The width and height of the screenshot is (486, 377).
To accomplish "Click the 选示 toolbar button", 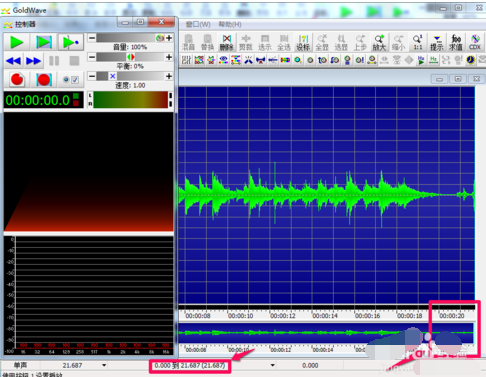I will point(265,43).
